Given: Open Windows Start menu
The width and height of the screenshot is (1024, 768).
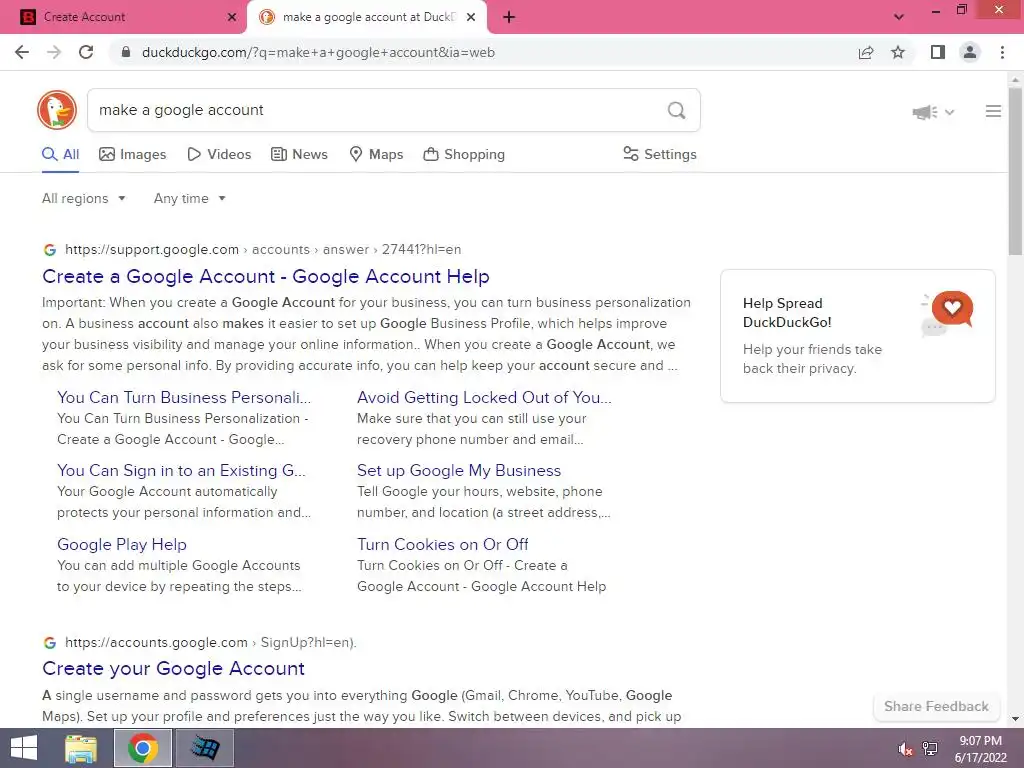Looking at the screenshot, I should pyautogui.click(x=24, y=748).
